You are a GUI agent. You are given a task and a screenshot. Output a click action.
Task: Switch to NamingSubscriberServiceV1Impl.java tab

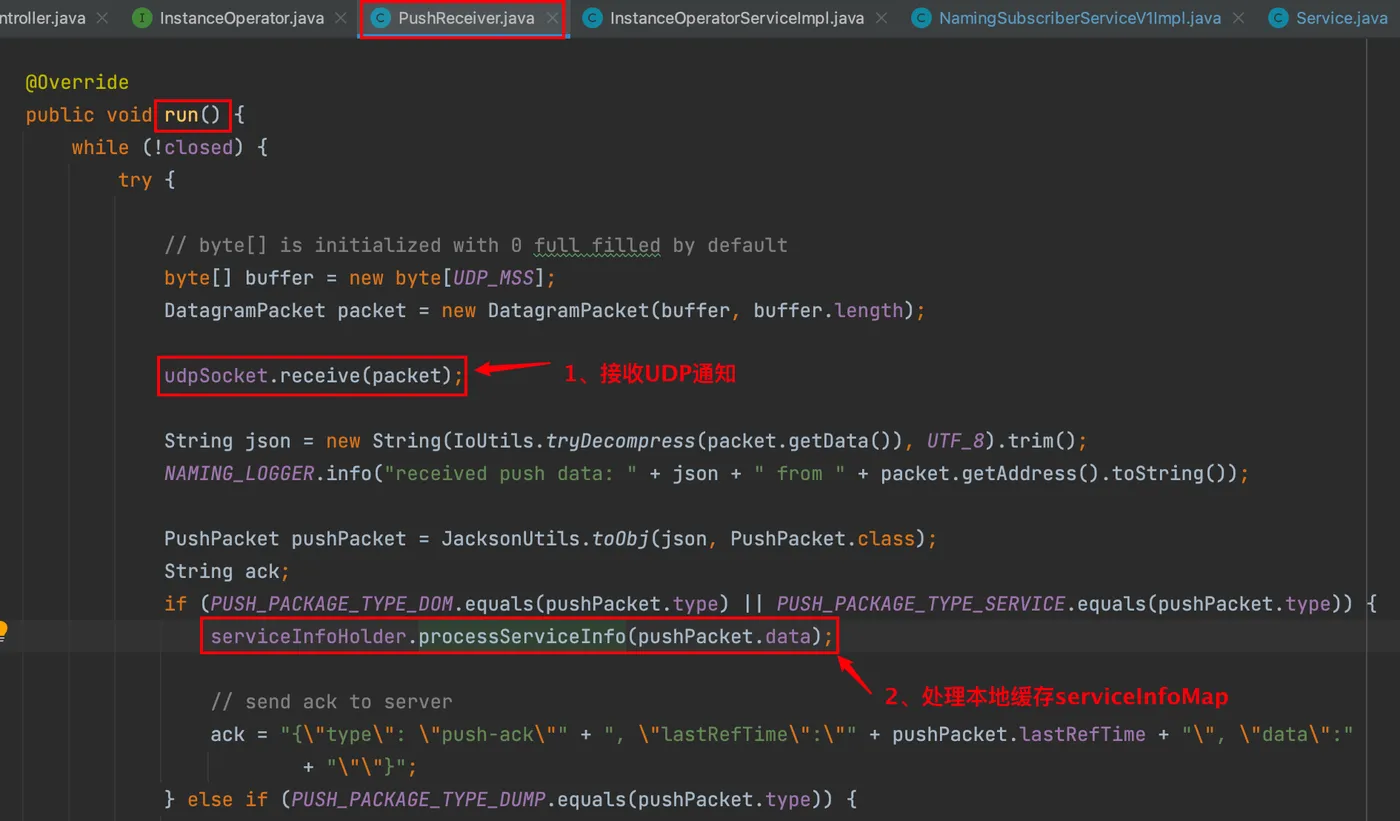click(1080, 18)
